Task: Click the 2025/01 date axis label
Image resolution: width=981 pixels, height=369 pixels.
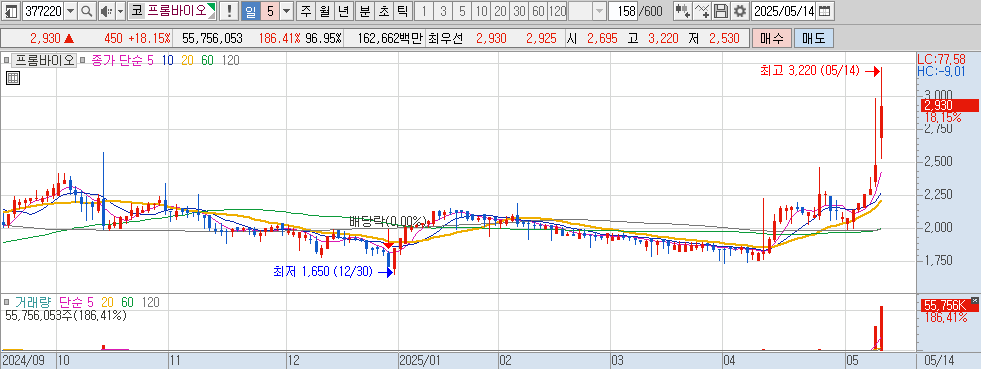Action: 420,361
